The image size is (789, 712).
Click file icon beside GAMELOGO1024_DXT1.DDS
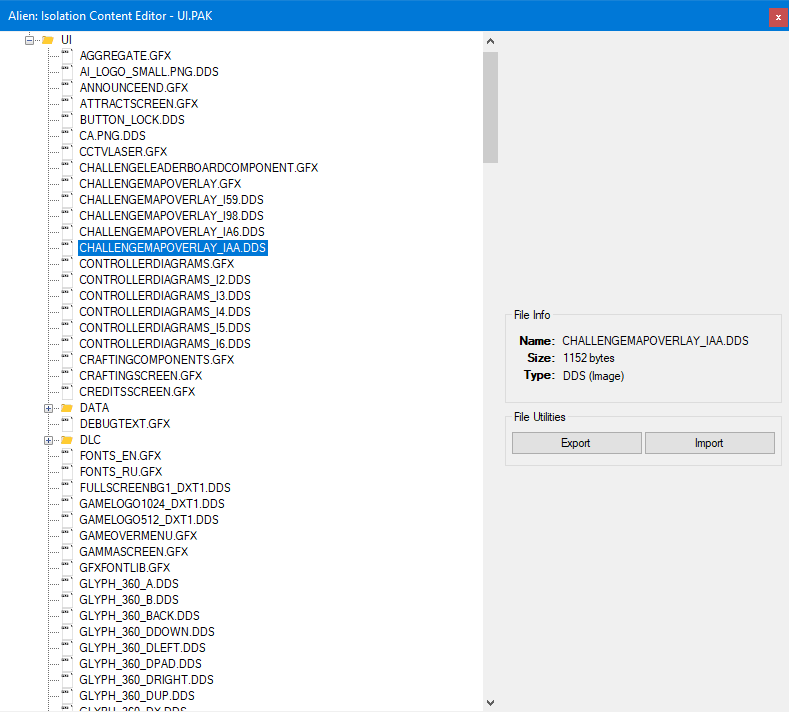pyautogui.click(x=67, y=504)
